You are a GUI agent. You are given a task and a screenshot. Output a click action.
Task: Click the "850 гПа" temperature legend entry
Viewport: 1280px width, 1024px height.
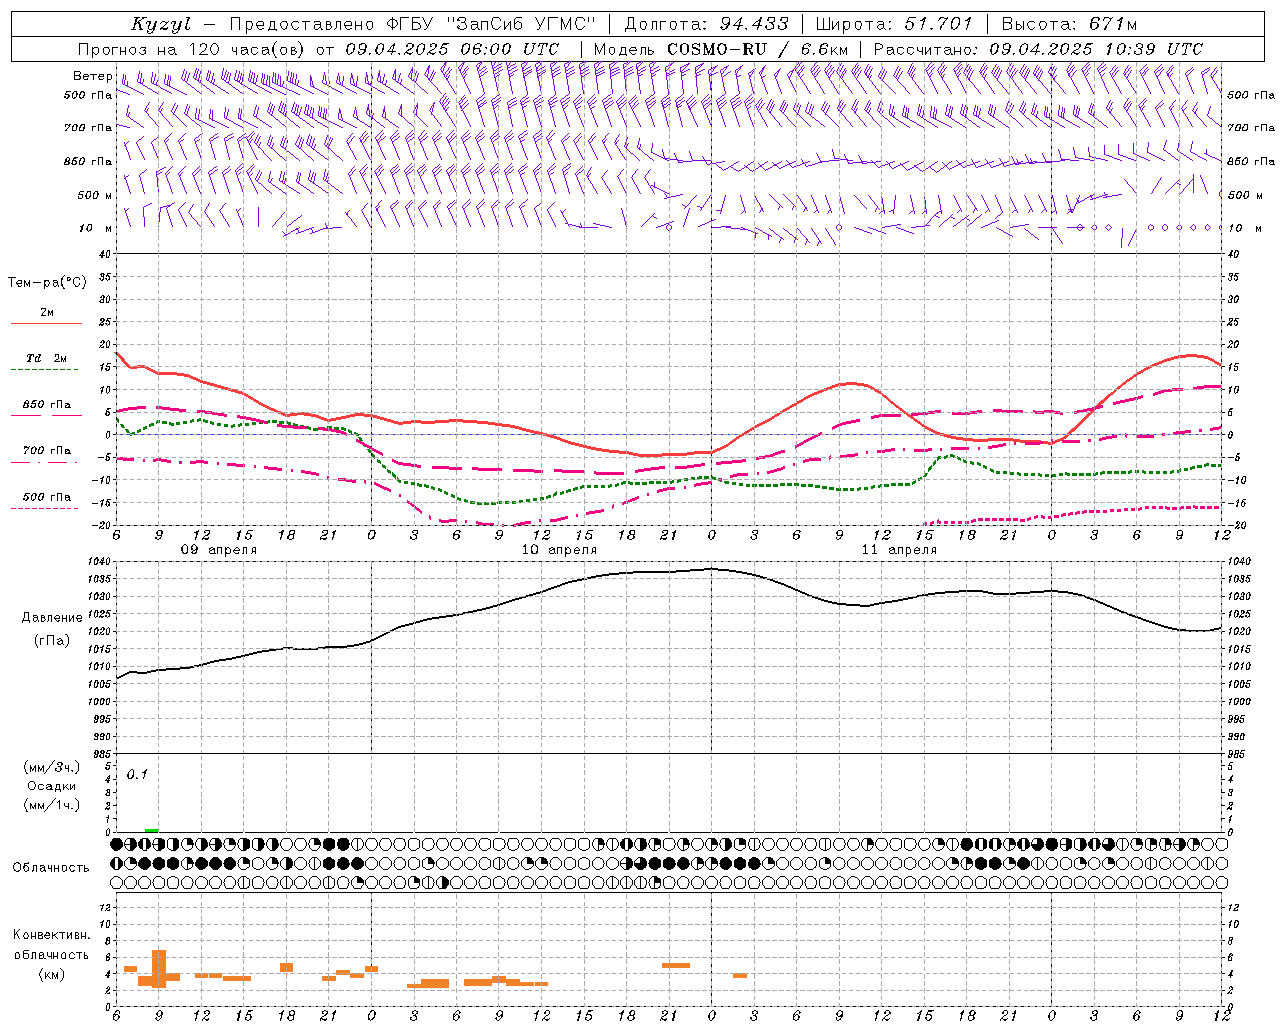click(47, 405)
